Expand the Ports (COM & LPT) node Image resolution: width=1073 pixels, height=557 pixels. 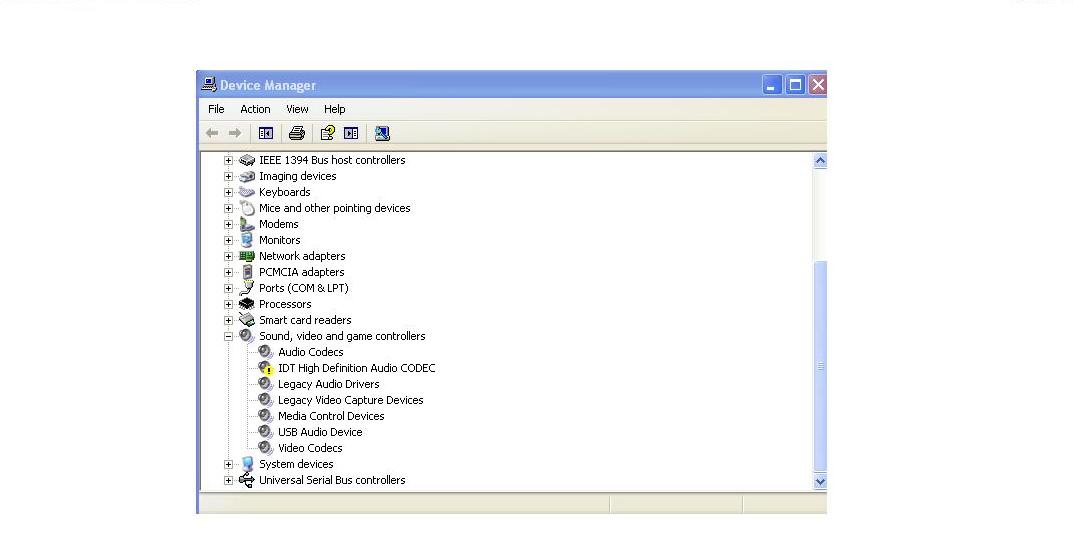pyautogui.click(x=229, y=288)
